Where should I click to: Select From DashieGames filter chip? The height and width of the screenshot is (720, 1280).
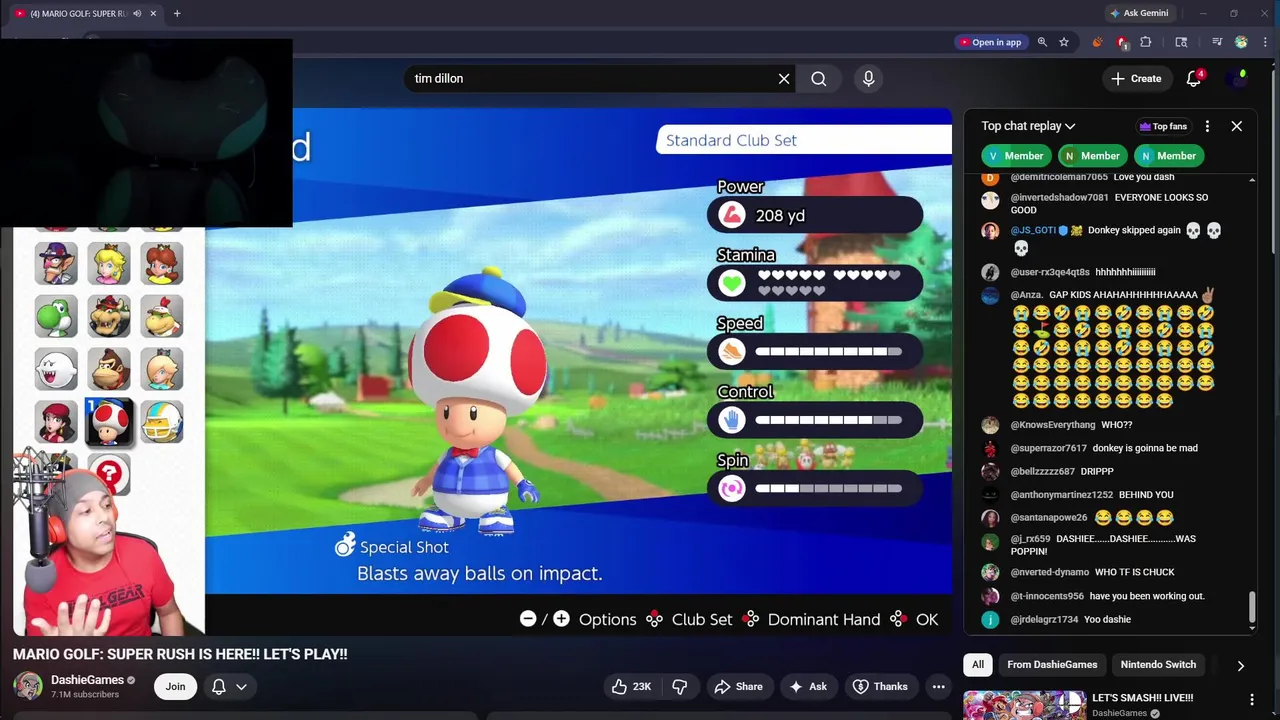pyautogui.click(x=1052, y=665)
